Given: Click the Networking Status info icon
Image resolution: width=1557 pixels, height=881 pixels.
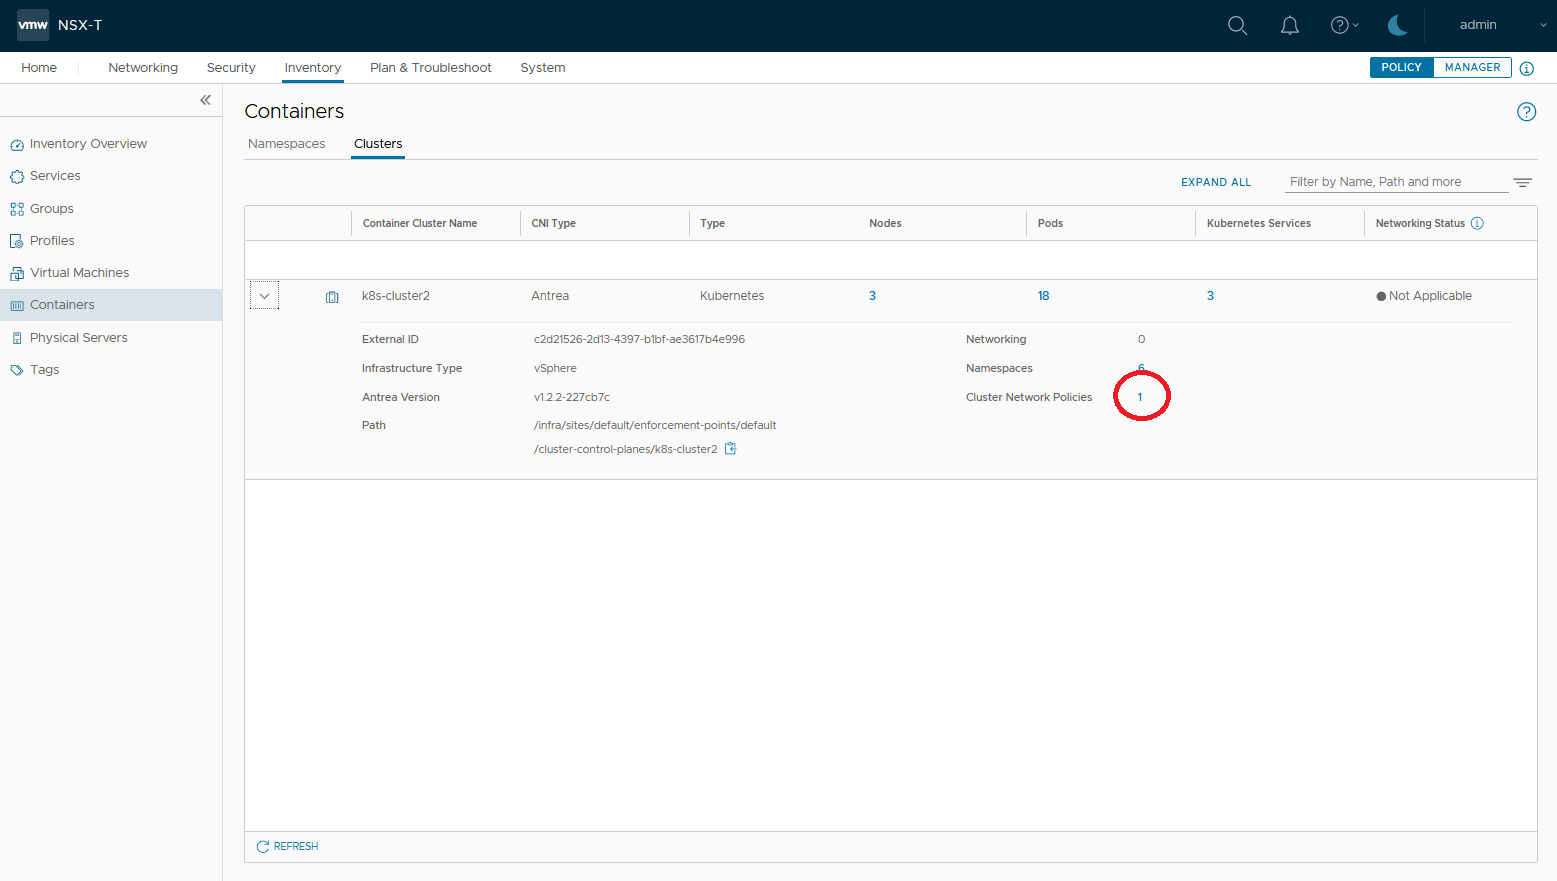Looking at the screenshot, I should click(x=1477, y=223).
